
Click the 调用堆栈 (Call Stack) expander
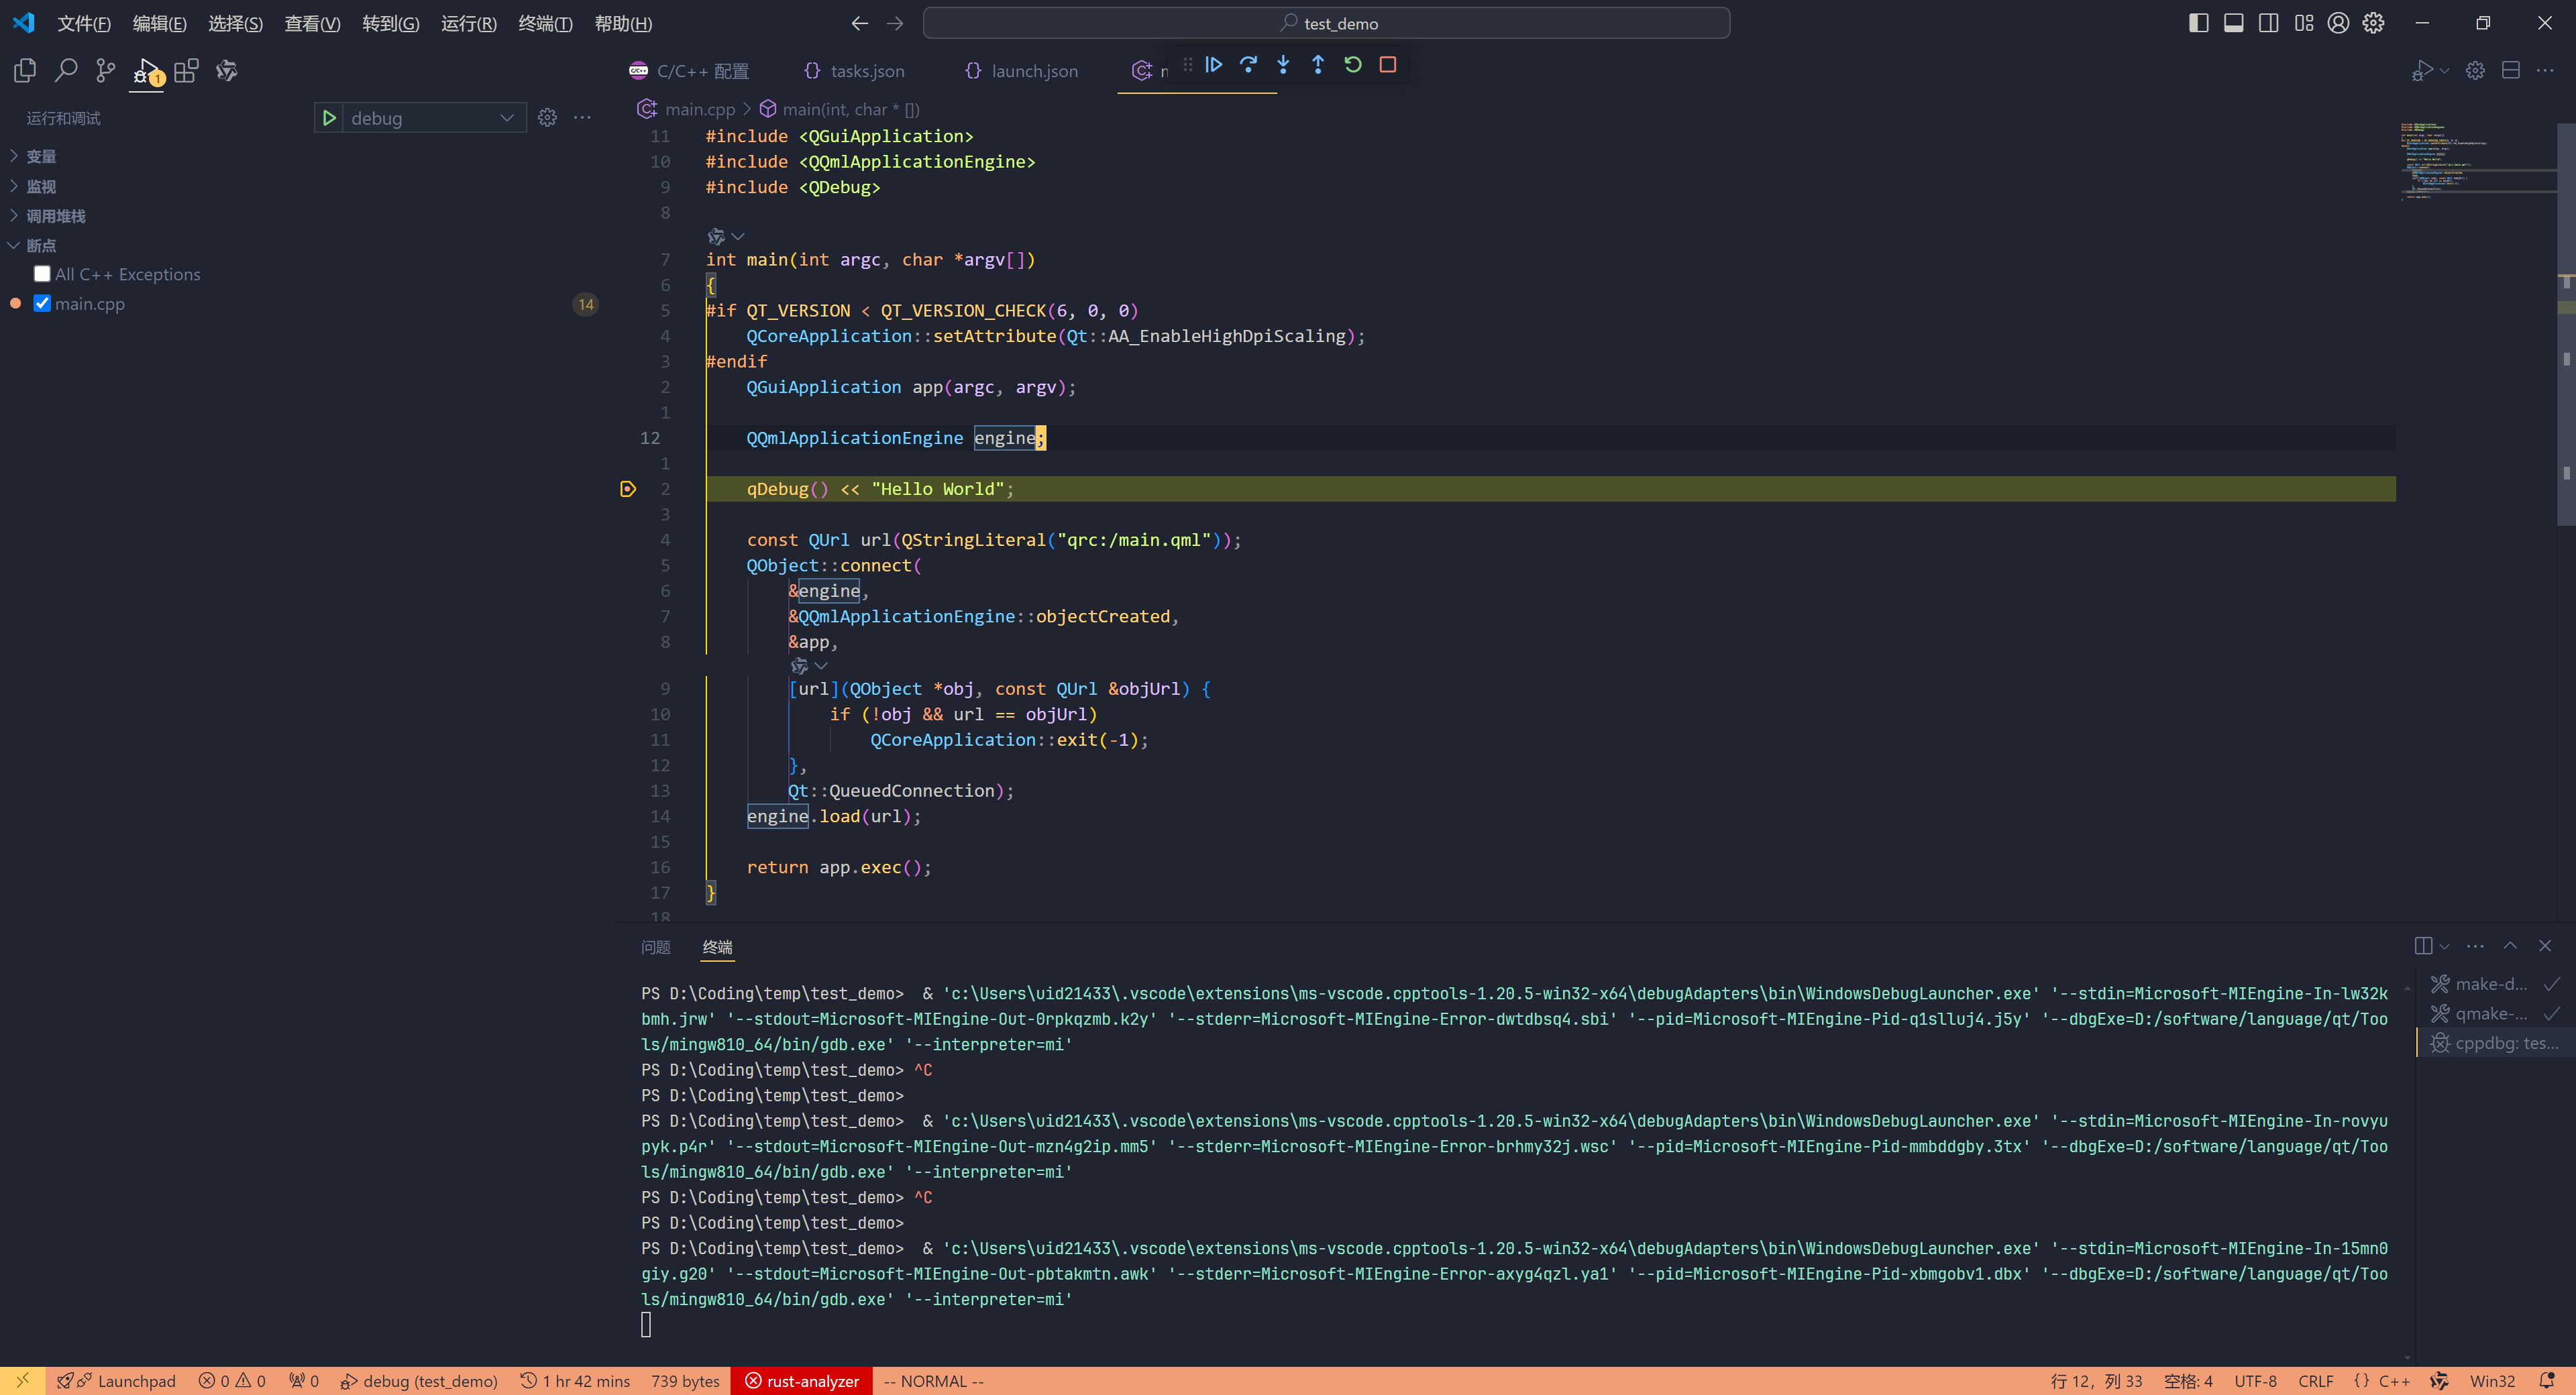click(x=13, y=215)
